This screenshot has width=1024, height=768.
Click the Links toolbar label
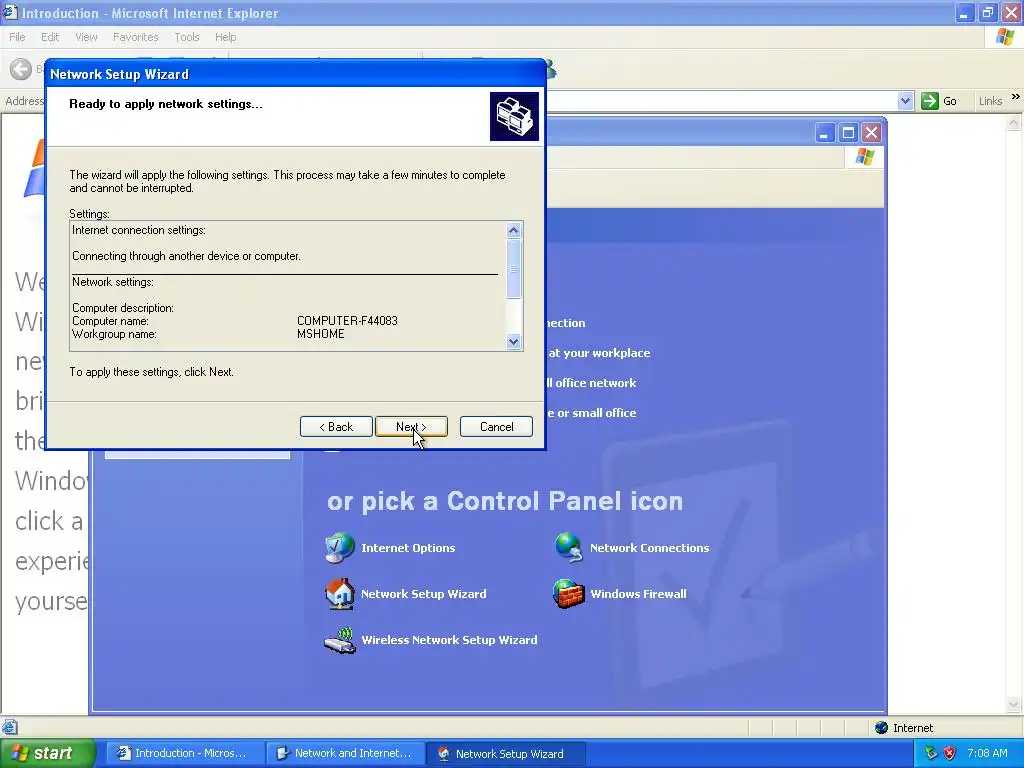click(x=990, y=101)
